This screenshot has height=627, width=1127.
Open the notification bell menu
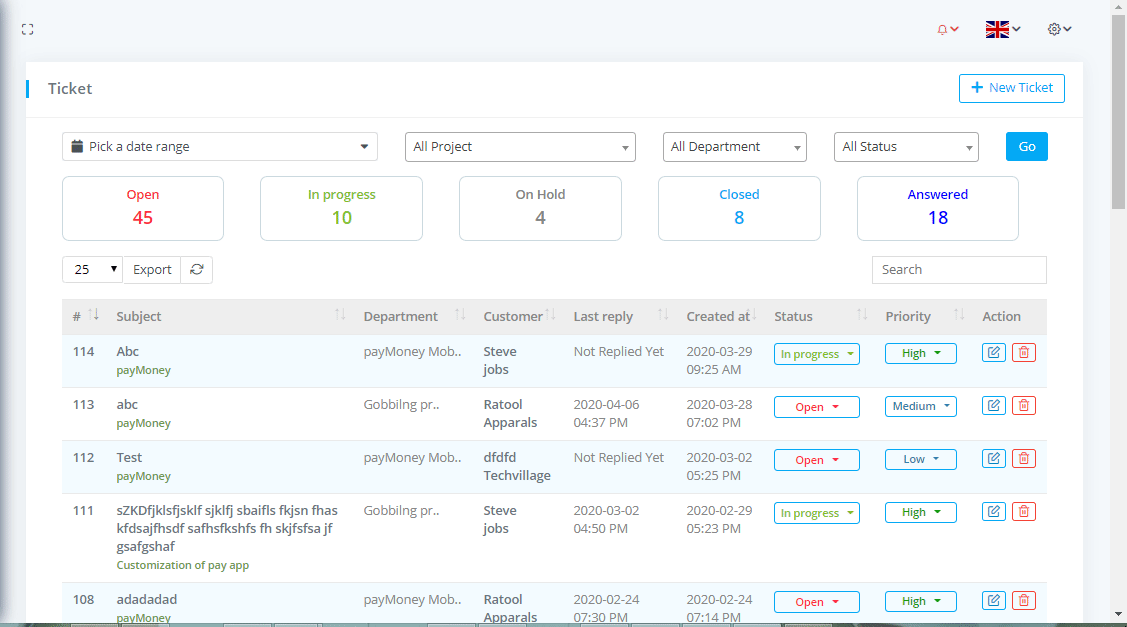[x=947, y=30]
